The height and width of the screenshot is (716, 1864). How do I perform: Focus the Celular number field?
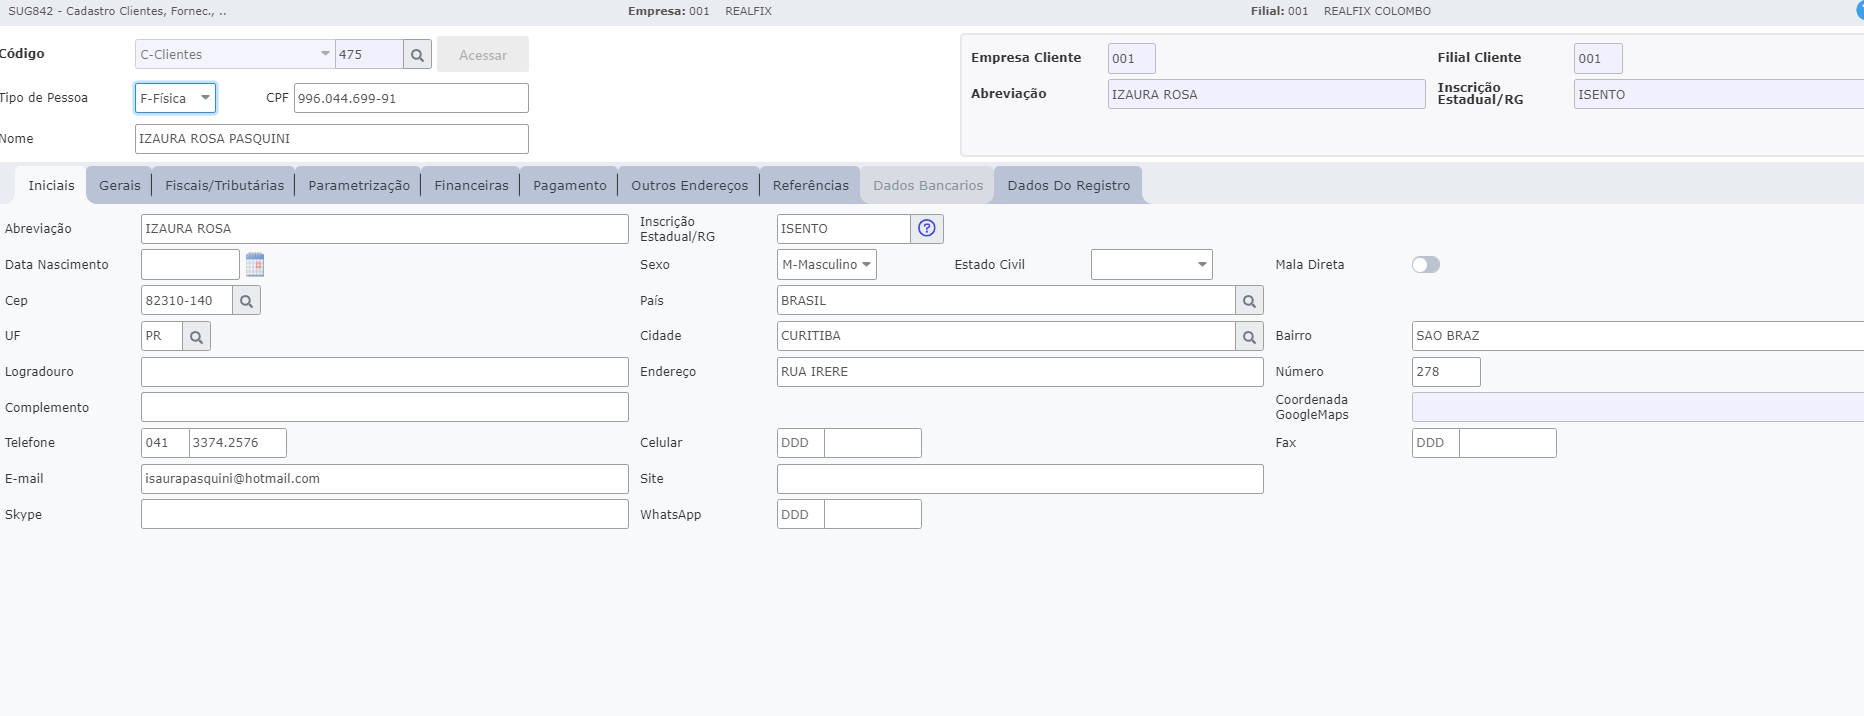click(x=872, y=443)
